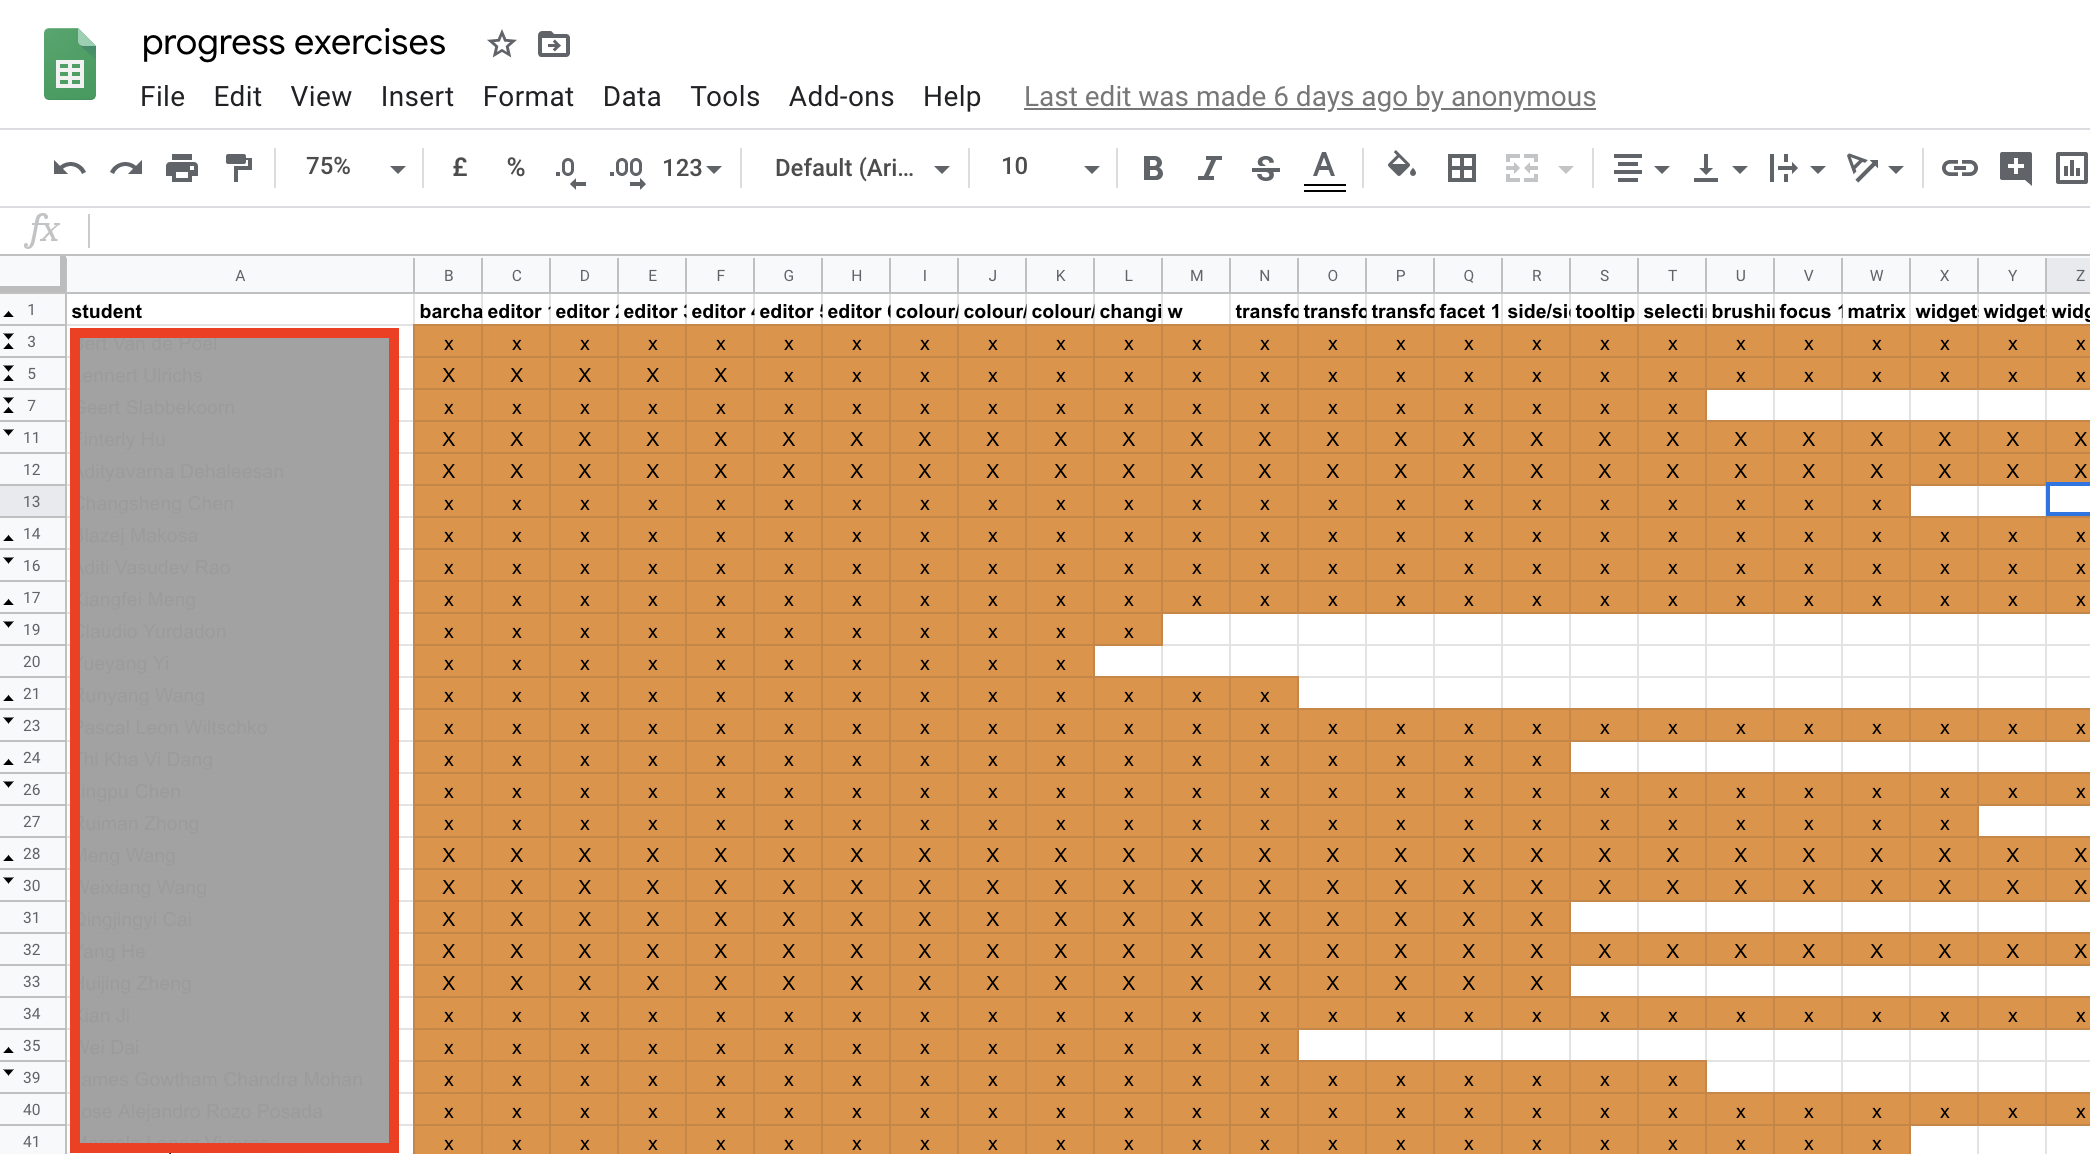Star the progress exercises document
The width and height of the screenshot is (2090, 1154).
[501, 44]
